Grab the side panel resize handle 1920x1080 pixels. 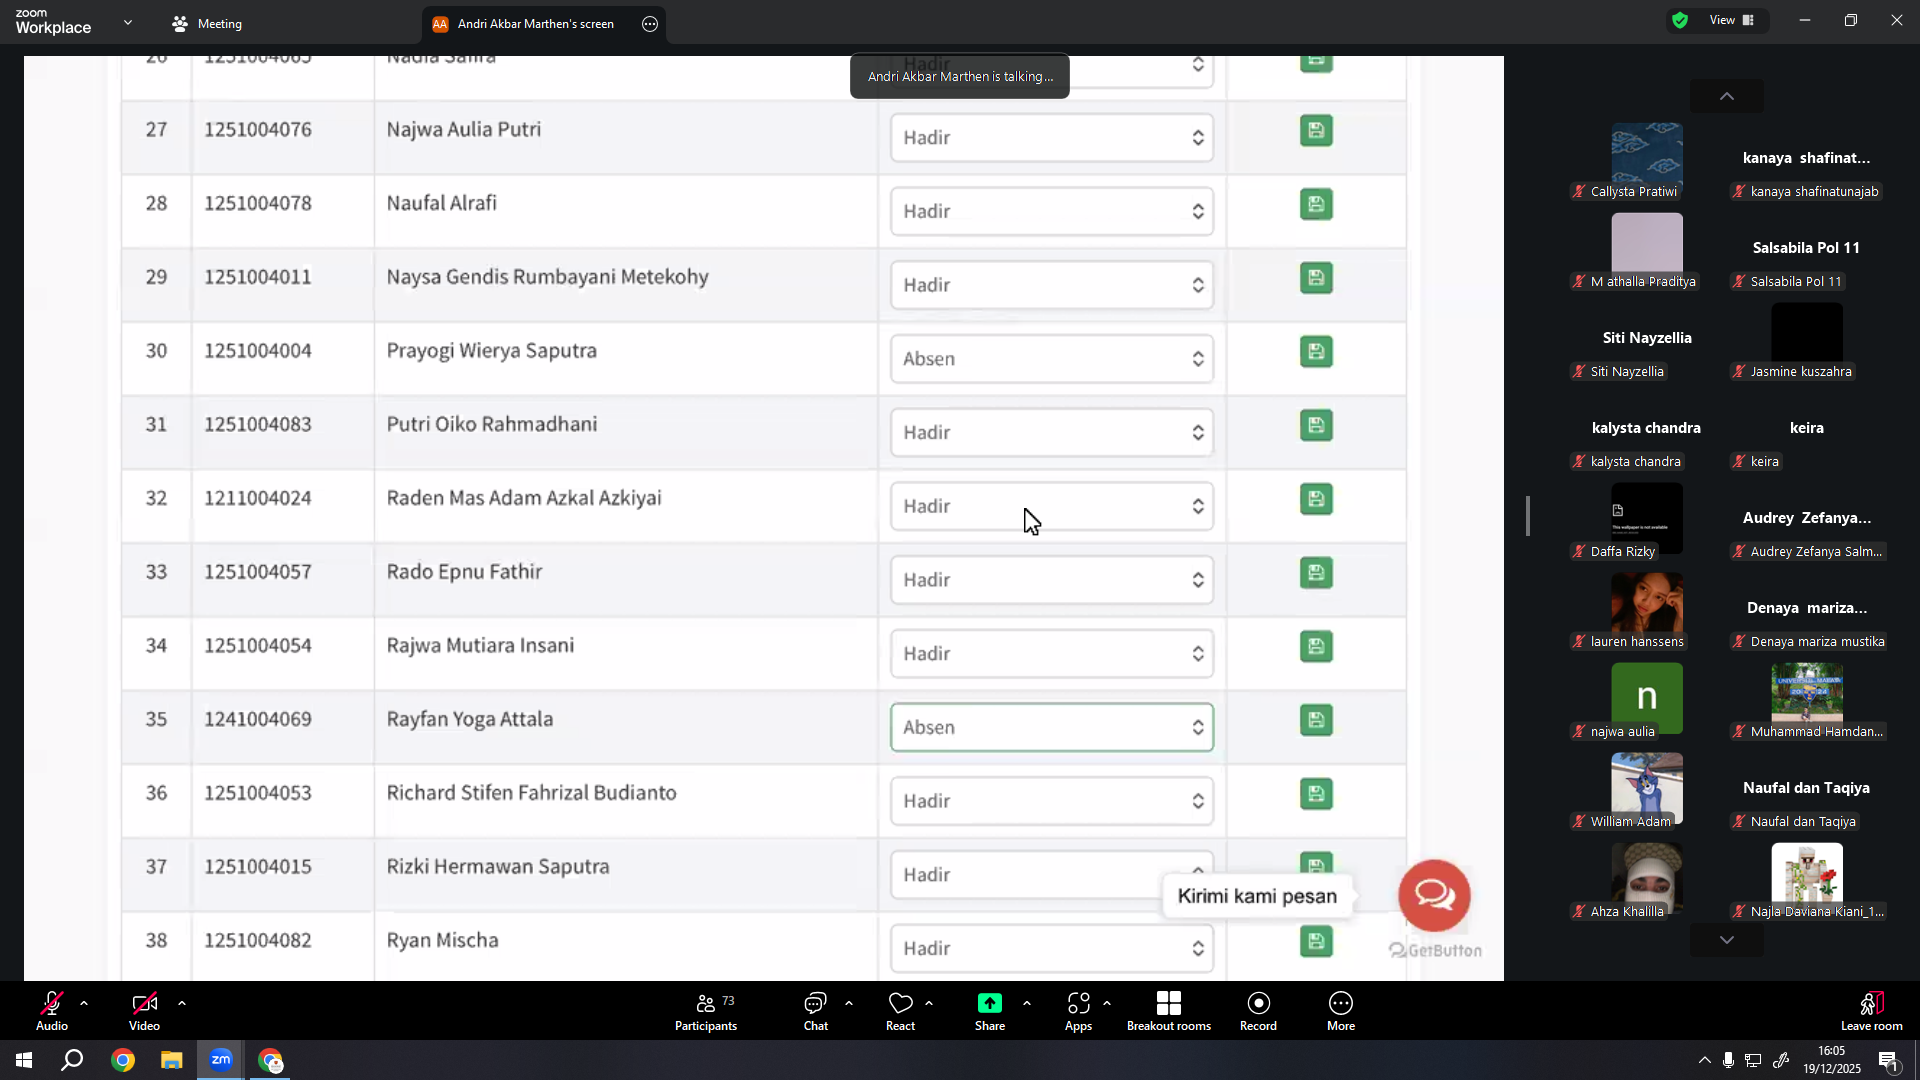click(x=1528, y=516)
